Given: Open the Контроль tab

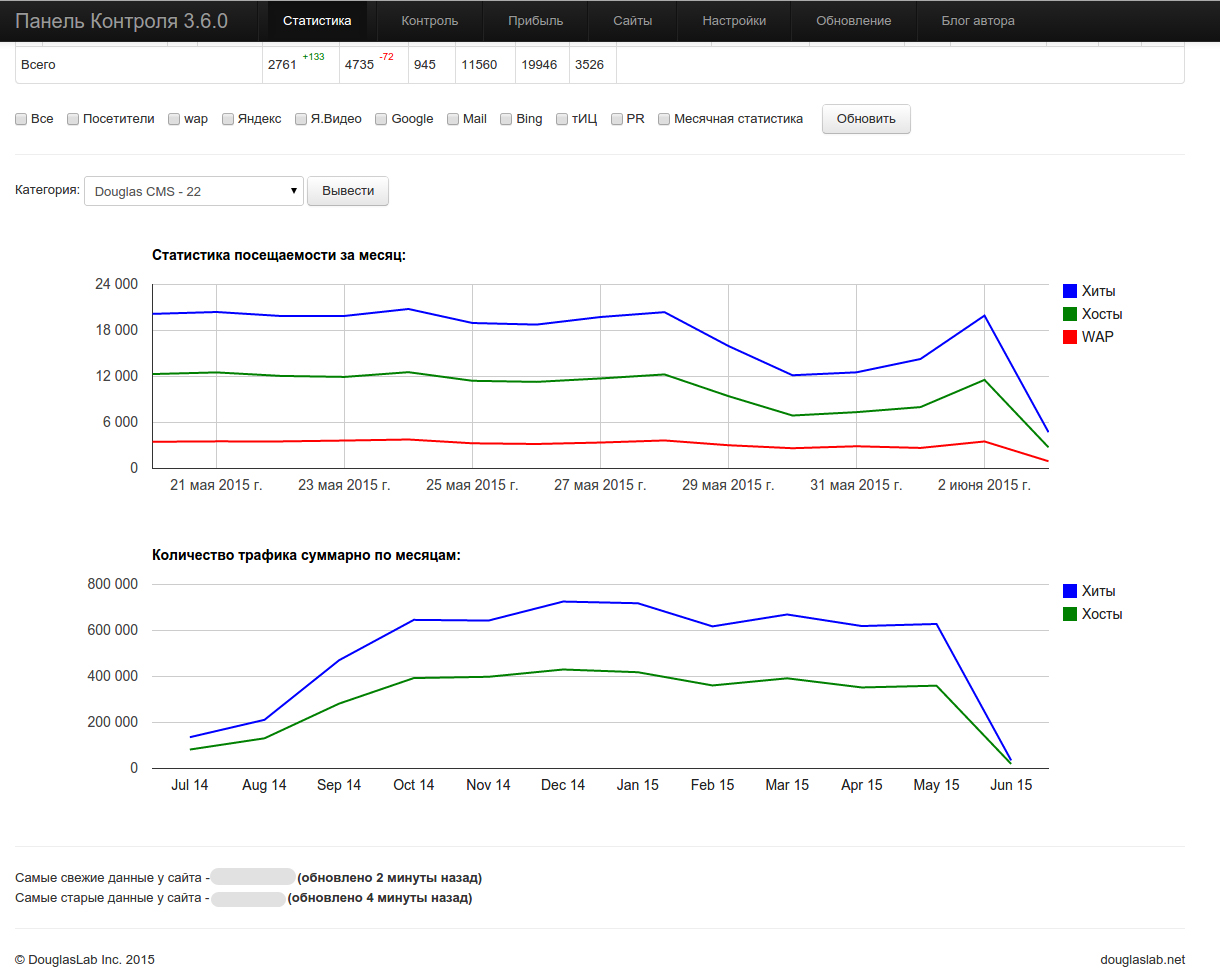Looking at the screenshot, I should pyautogui.click(x=430, y=21).
